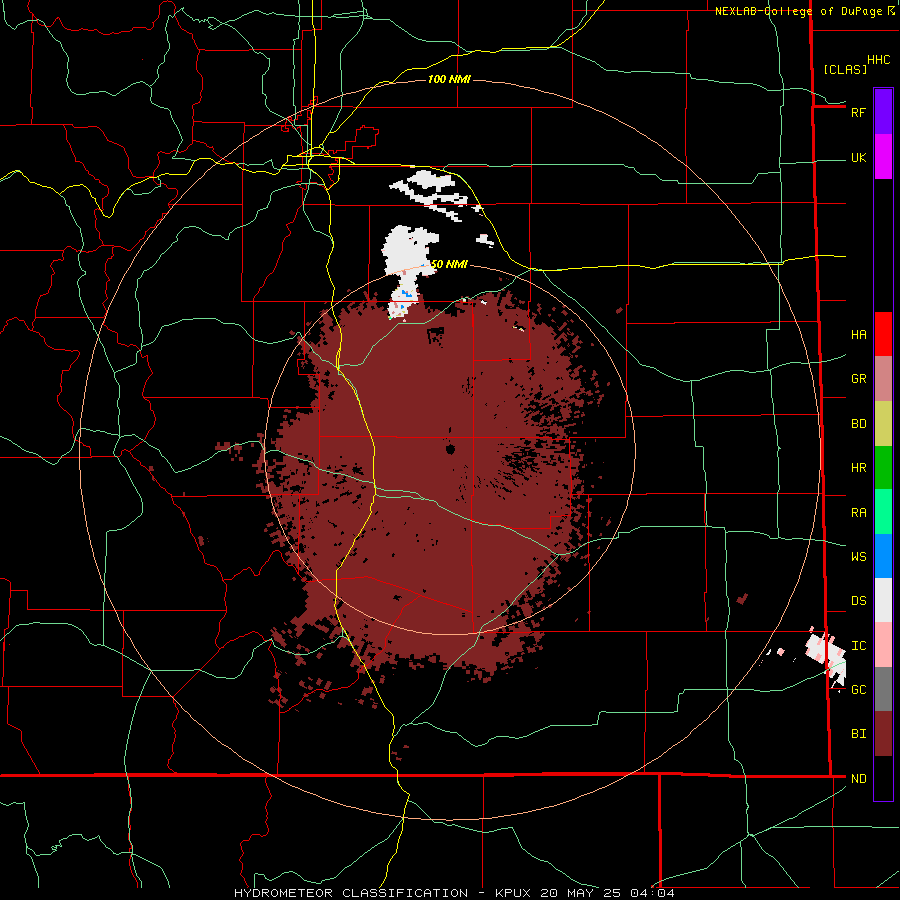The width and height of the screenshot is (900, 900).
Task: Click the white pink echo at right map edge
Action: (x=827, y=657)
